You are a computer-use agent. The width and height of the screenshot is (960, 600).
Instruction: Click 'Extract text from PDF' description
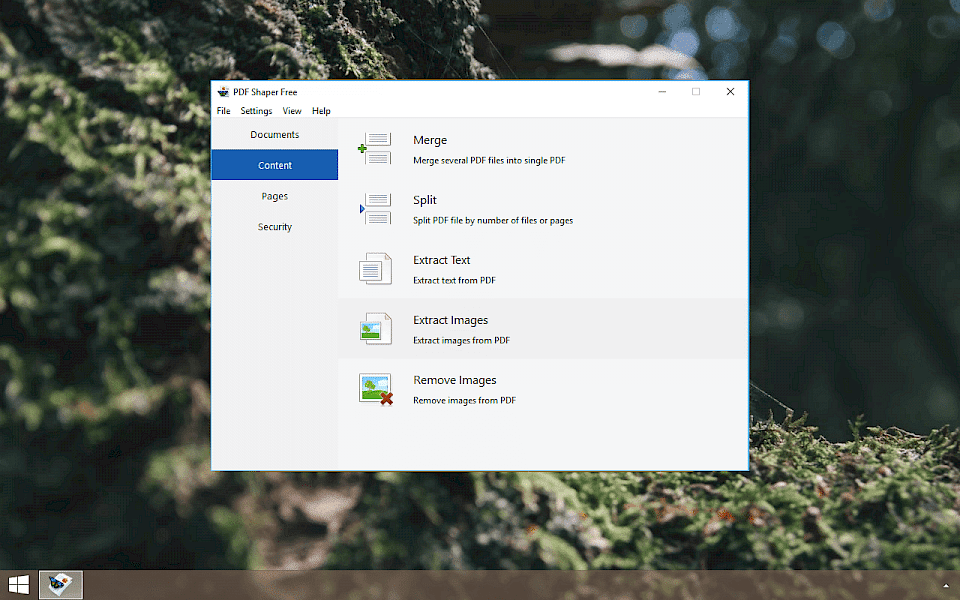tap(454, 280)
